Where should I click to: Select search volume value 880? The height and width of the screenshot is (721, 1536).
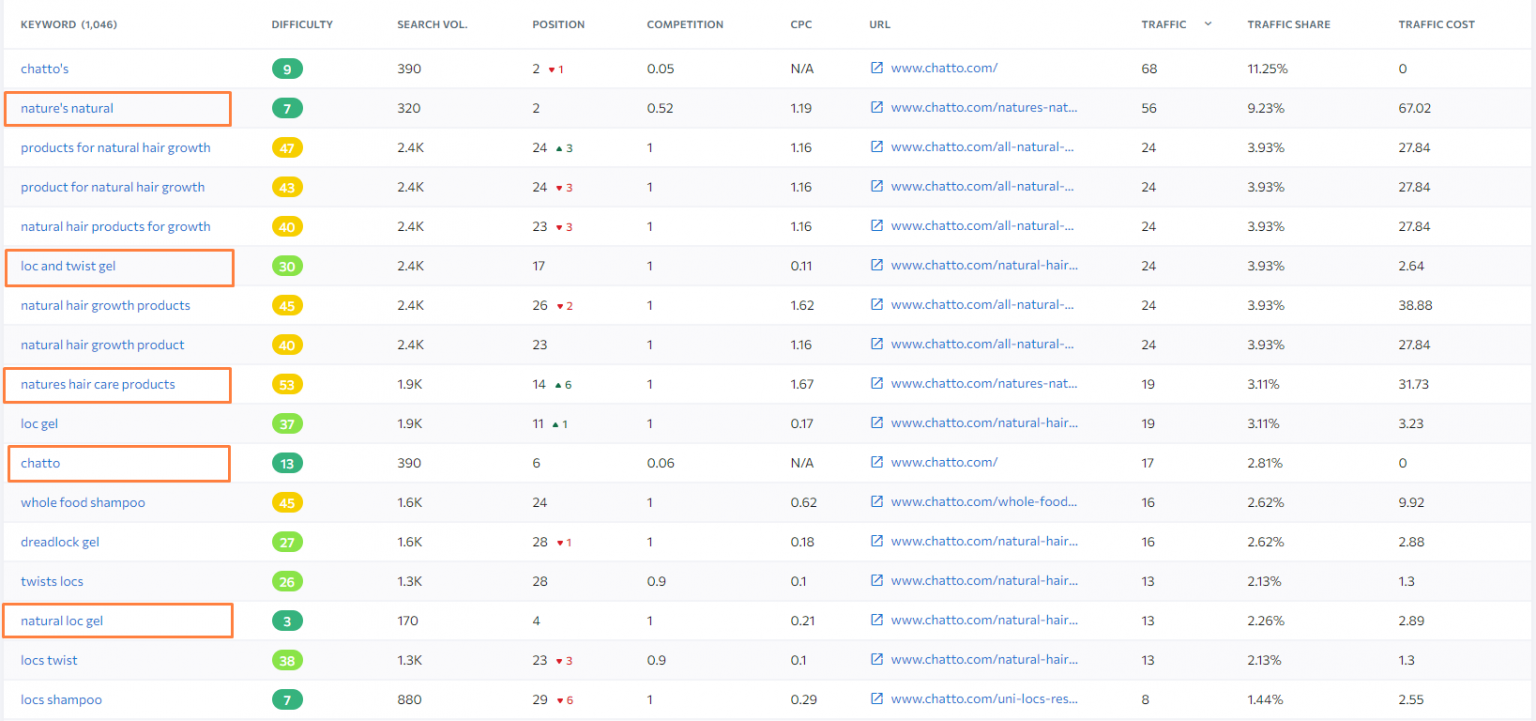coord(409,699)
